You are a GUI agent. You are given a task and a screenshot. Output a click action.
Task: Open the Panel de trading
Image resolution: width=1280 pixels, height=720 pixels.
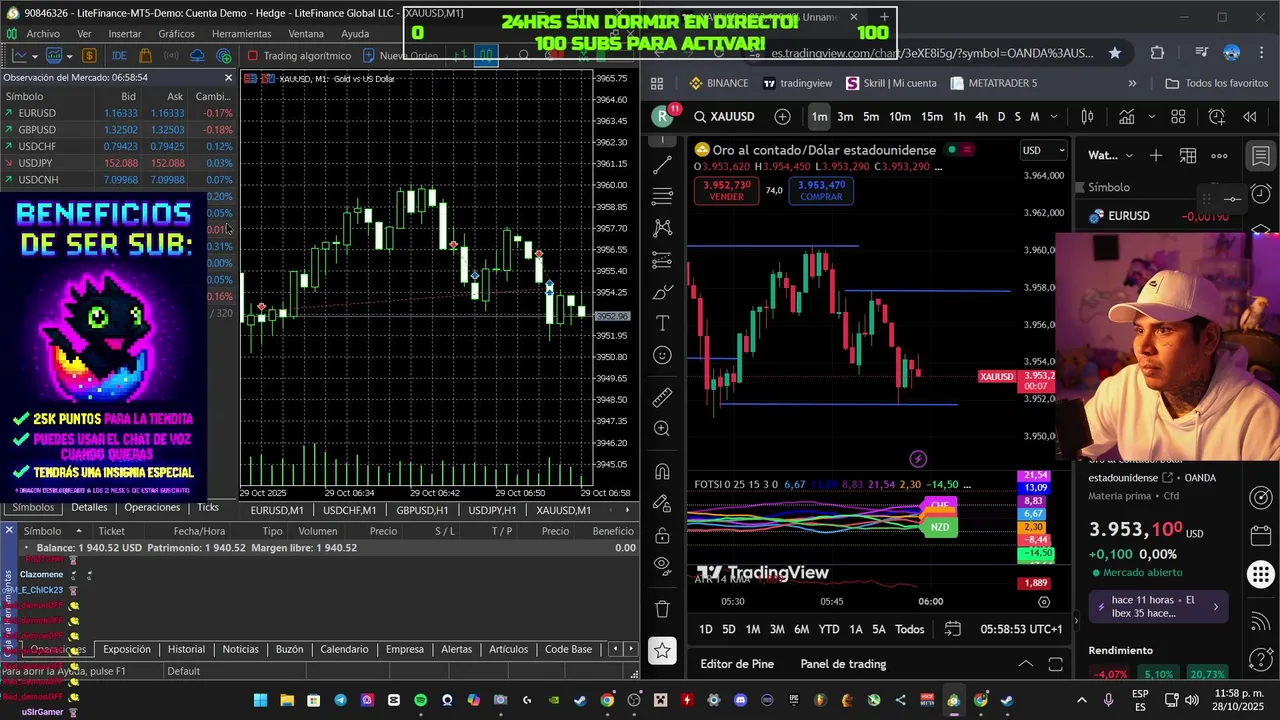[843, 664]
